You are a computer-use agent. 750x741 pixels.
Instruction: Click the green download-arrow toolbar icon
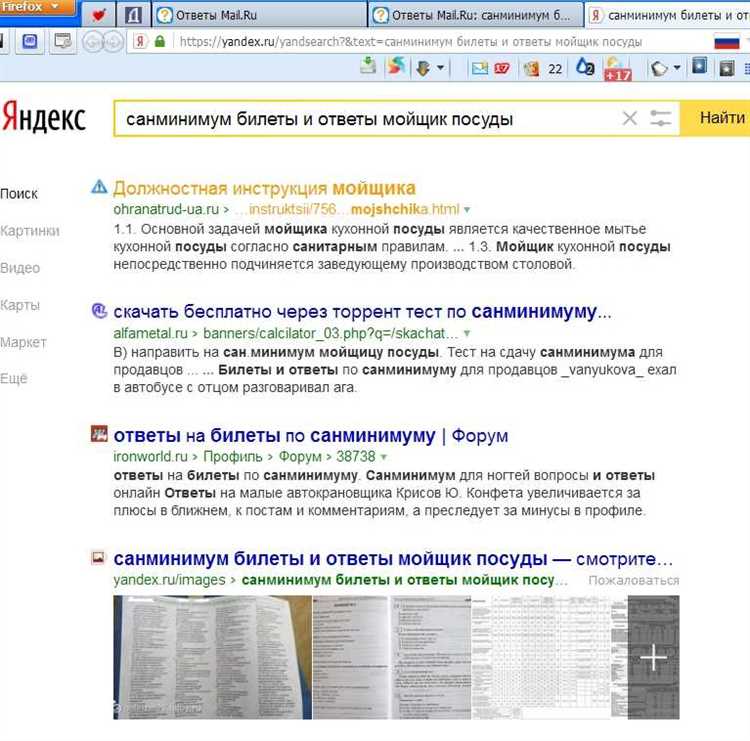[368, 66]
